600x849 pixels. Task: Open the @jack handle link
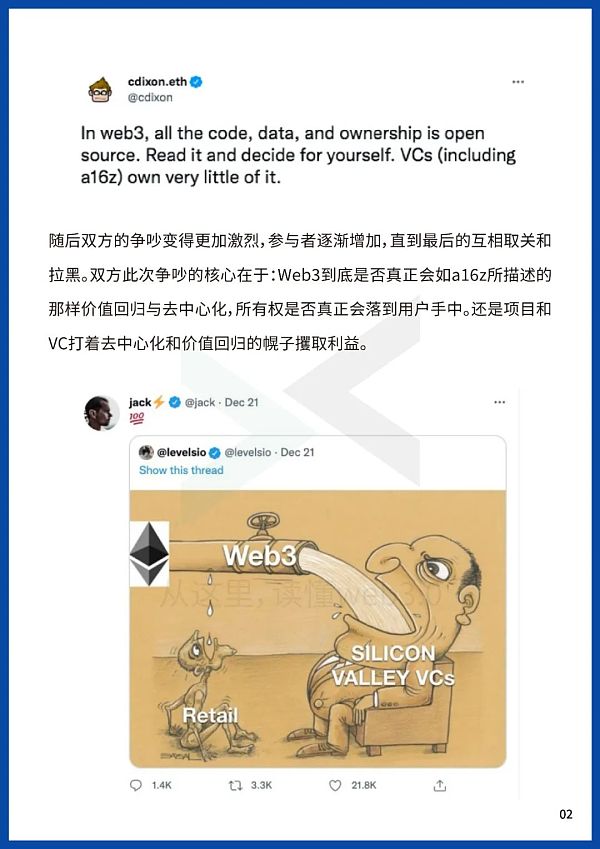[x=200, y=402]
